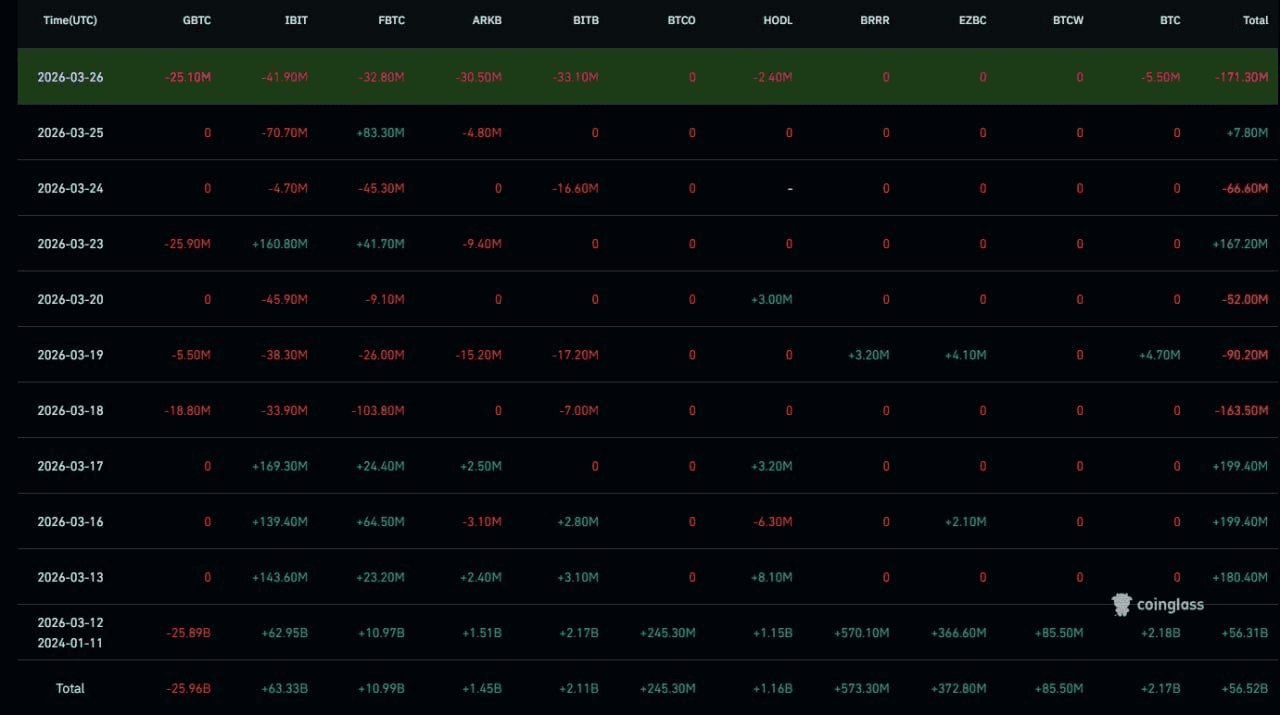Select the highlighted 2026-03-26 date row
The width and height of the screenshot is (1280, 715).
(70, 77)
